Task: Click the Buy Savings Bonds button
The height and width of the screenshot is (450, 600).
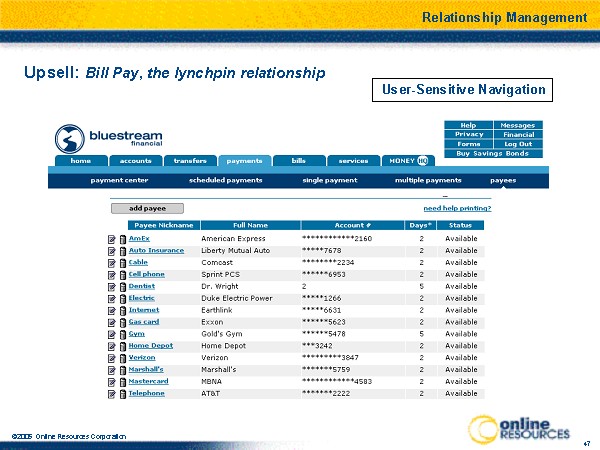Action: (492, 153)
